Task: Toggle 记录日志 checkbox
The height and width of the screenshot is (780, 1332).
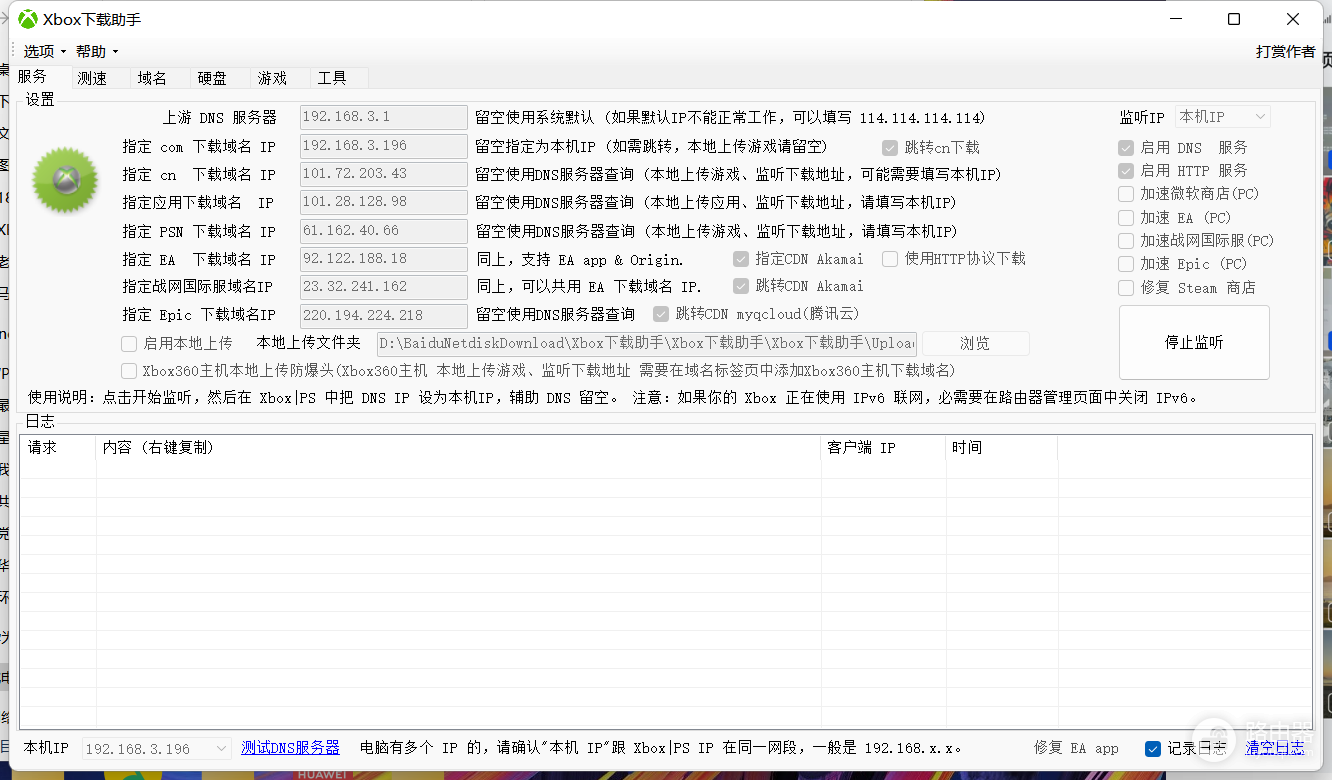Action: click(1152, 748)
